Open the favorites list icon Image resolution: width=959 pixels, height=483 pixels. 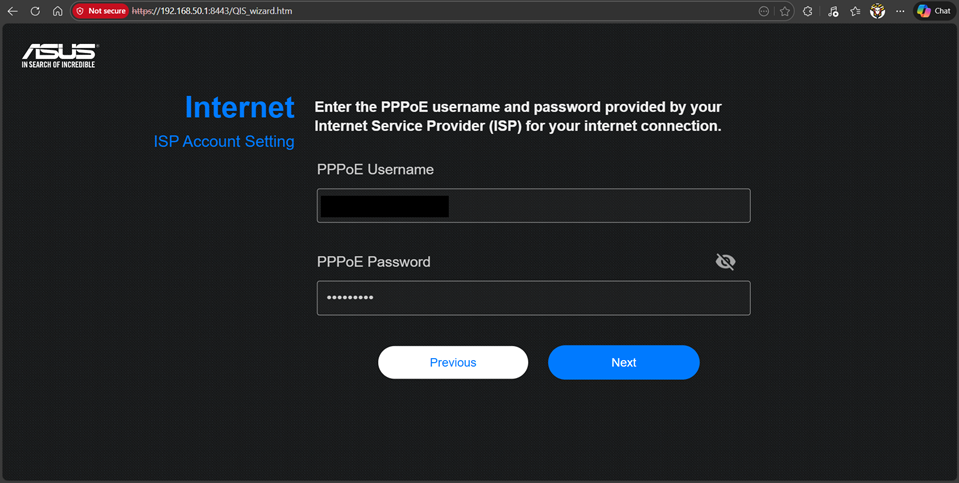pos(855,11)
